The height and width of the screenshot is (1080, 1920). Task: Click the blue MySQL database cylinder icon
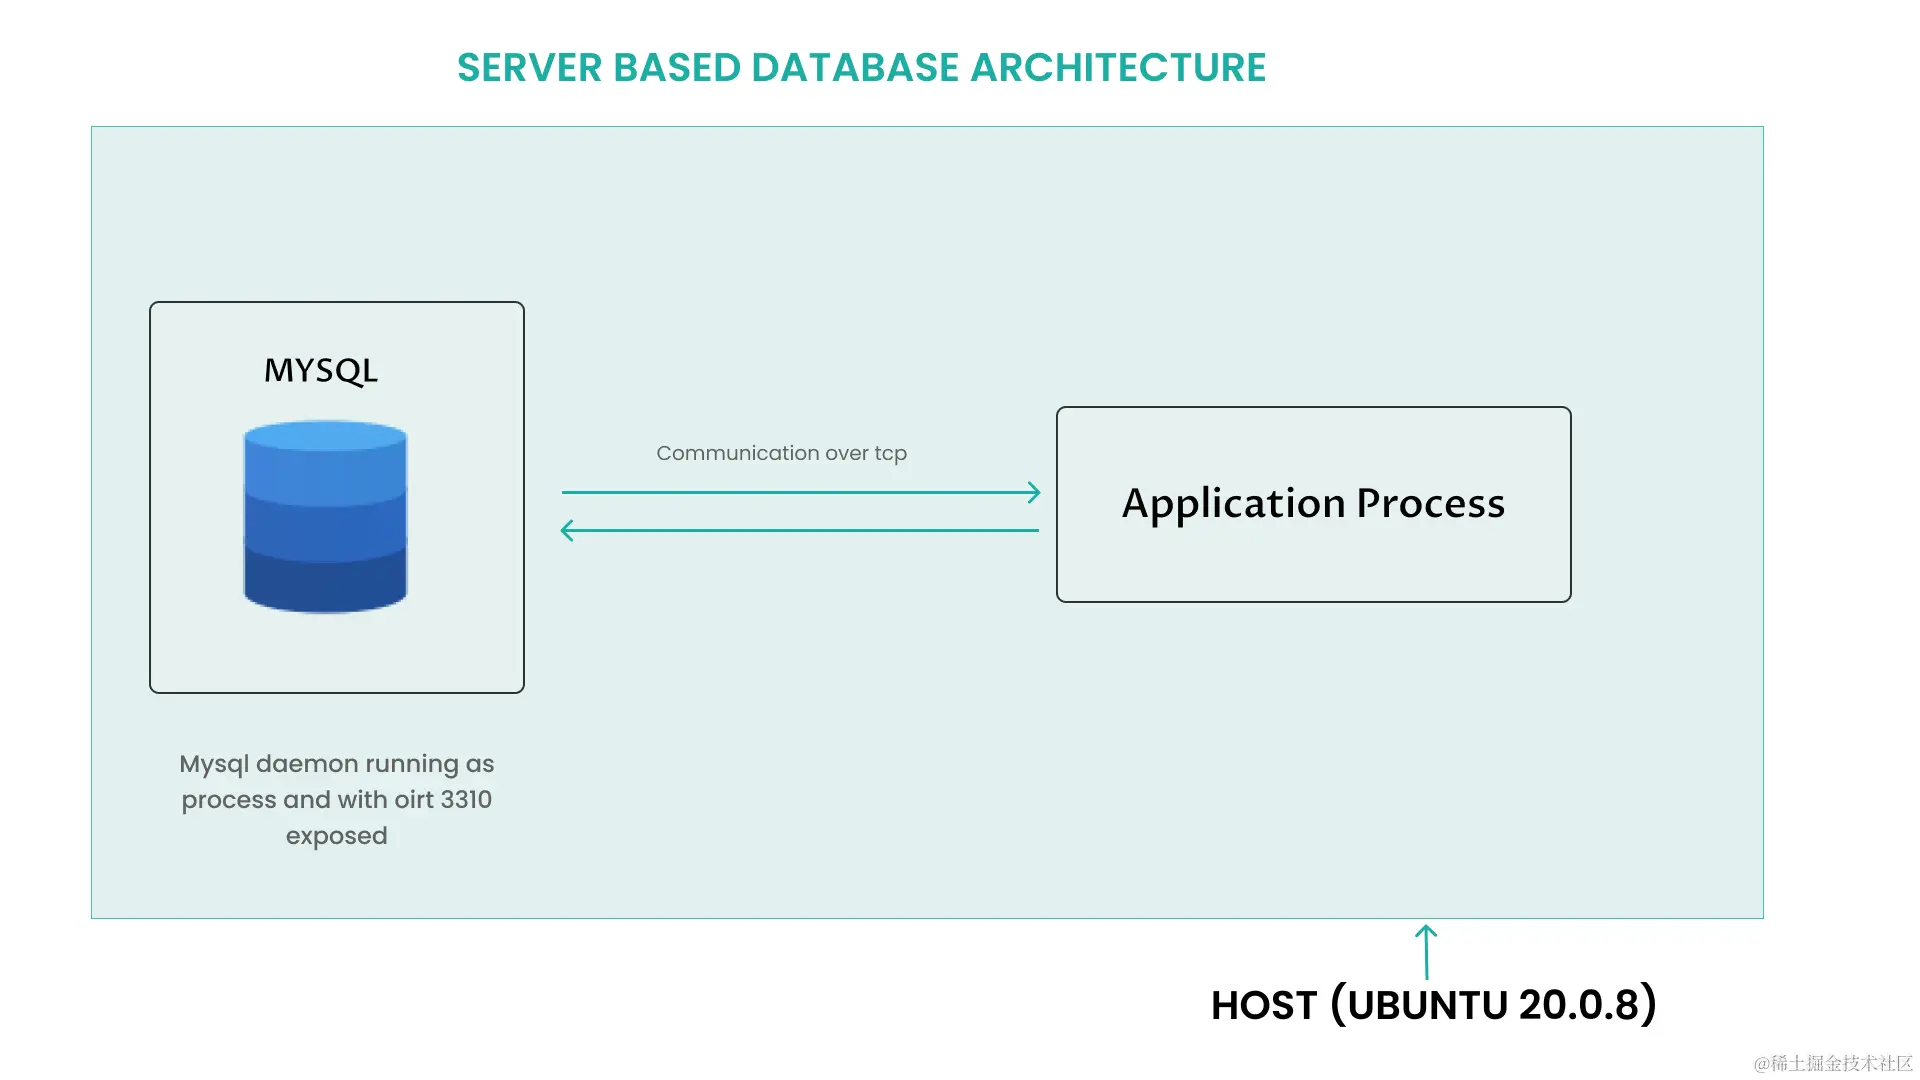coord(324,515)
